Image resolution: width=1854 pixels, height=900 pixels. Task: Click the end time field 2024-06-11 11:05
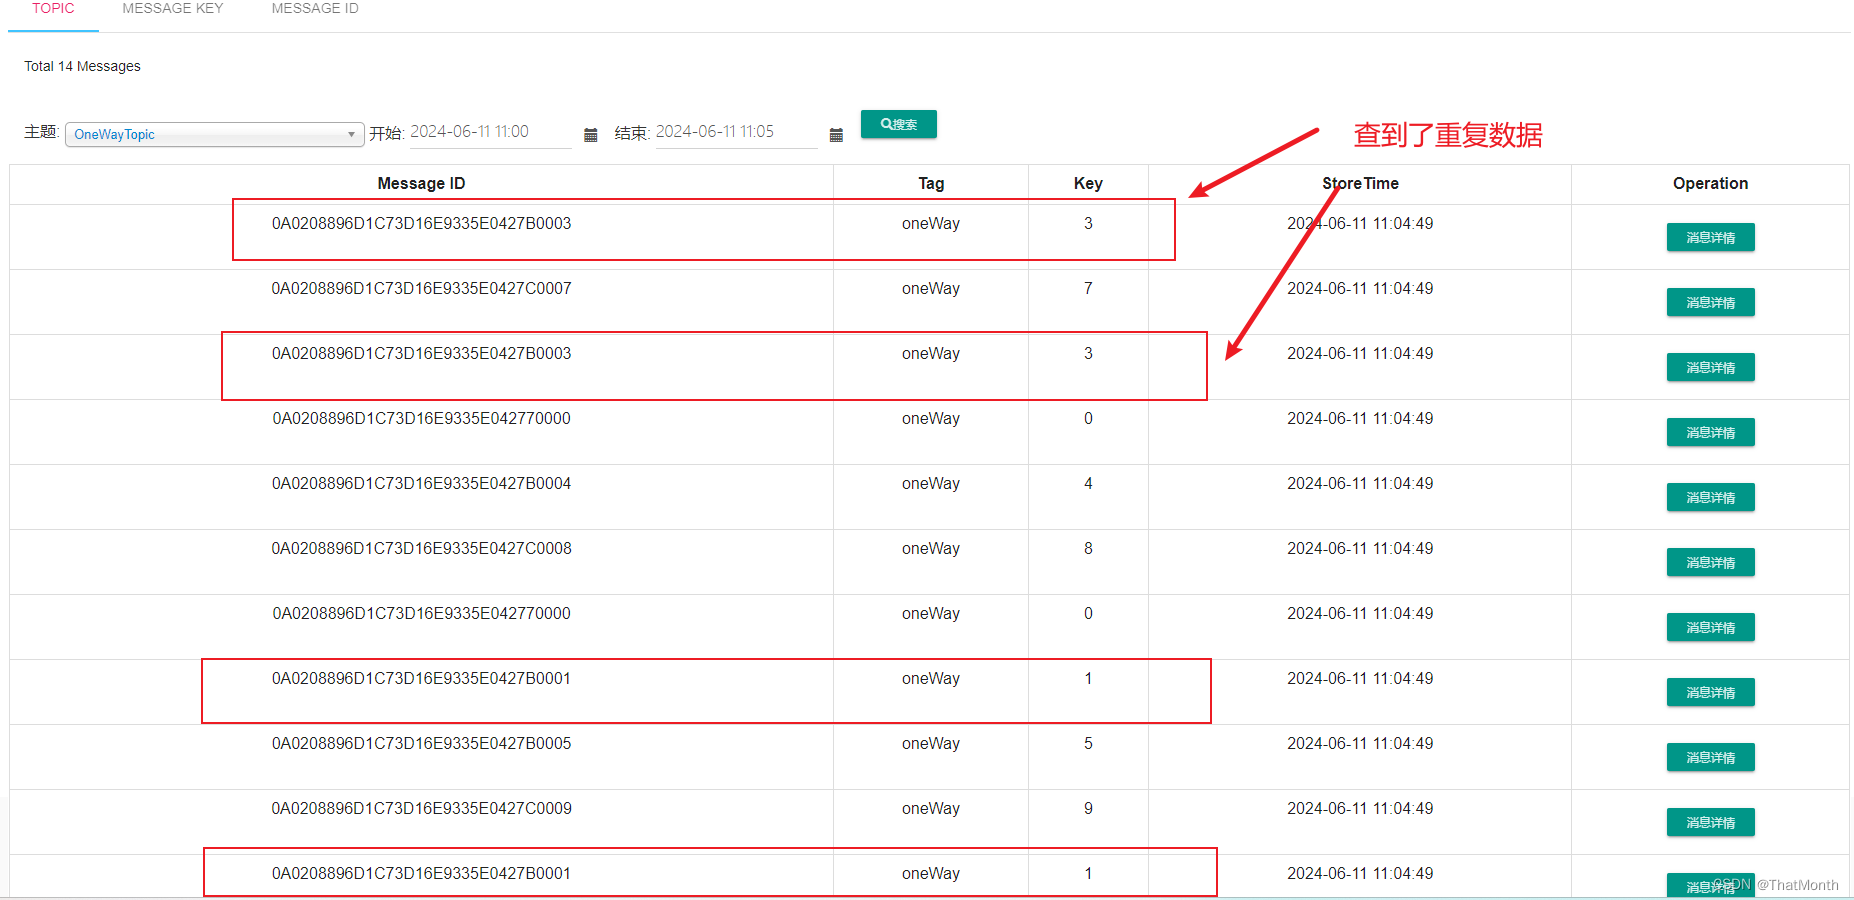tap(736, 133)
